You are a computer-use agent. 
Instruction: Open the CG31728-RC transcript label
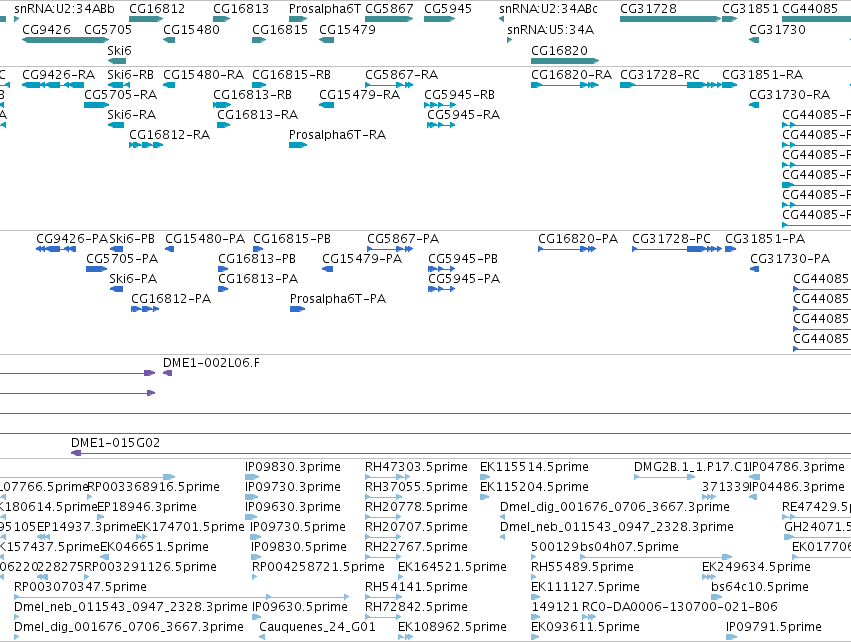click(x=660, y=74)
